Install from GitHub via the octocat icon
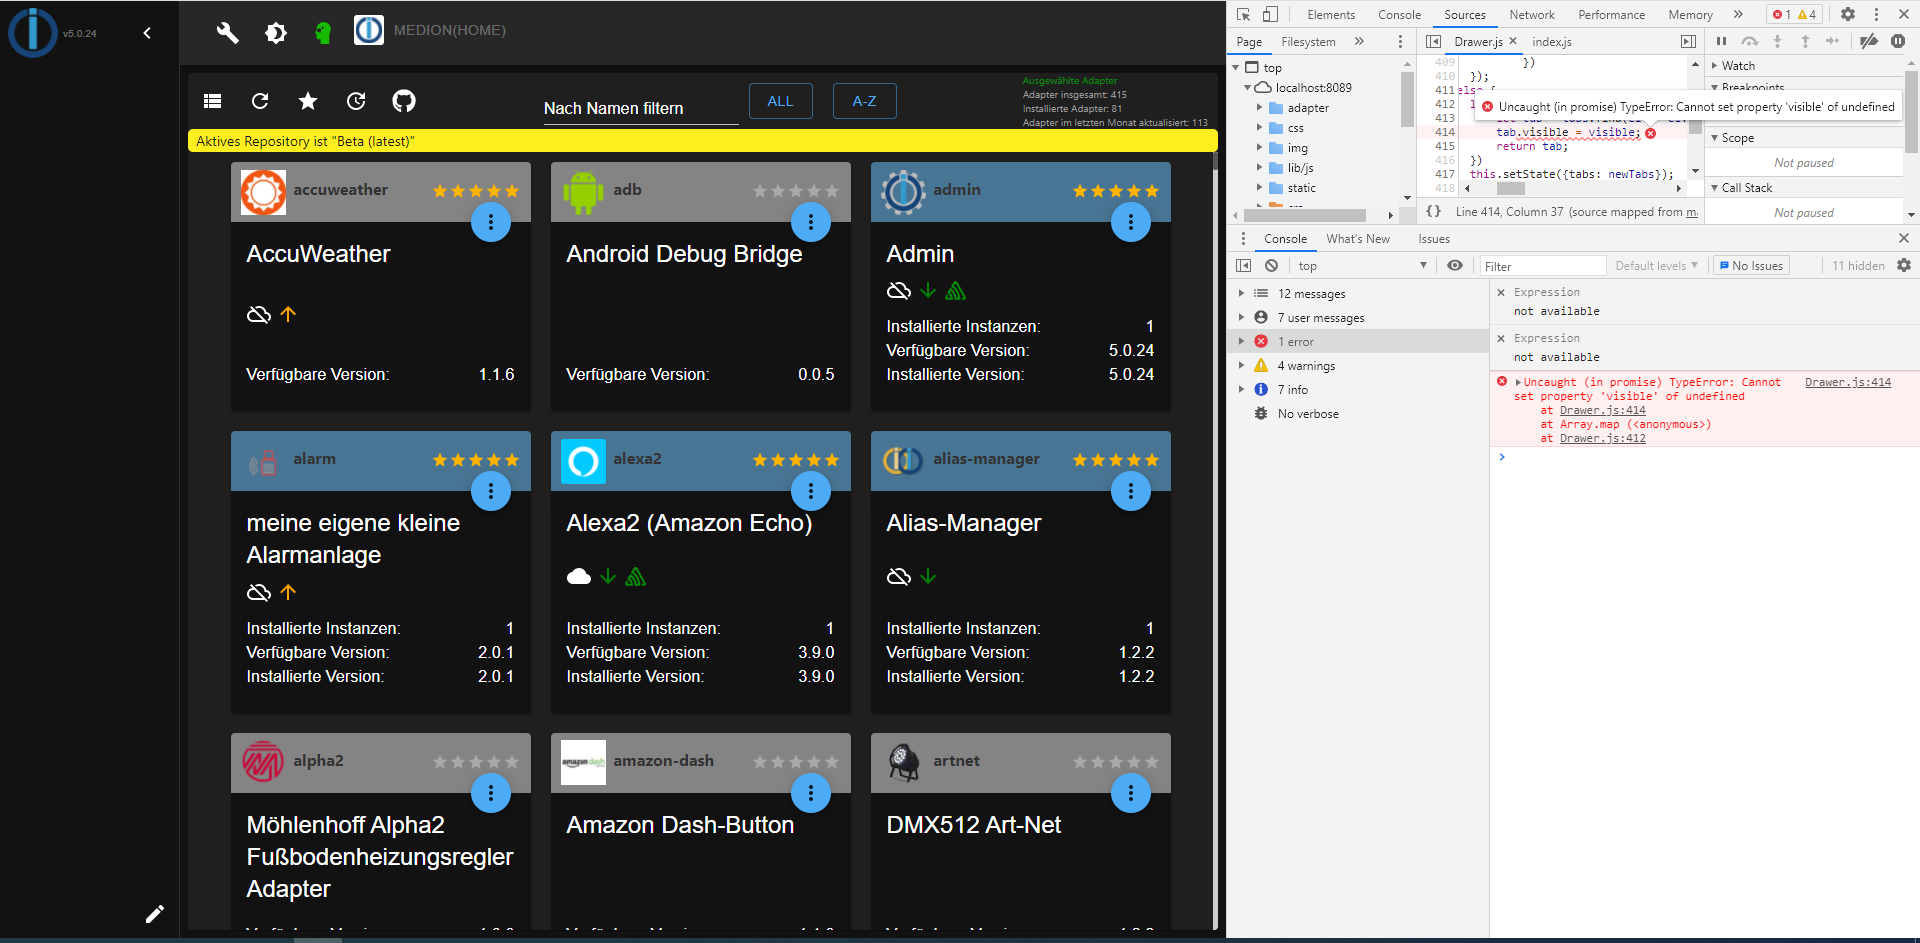1920x943 pixels. (x=404, y=101)
